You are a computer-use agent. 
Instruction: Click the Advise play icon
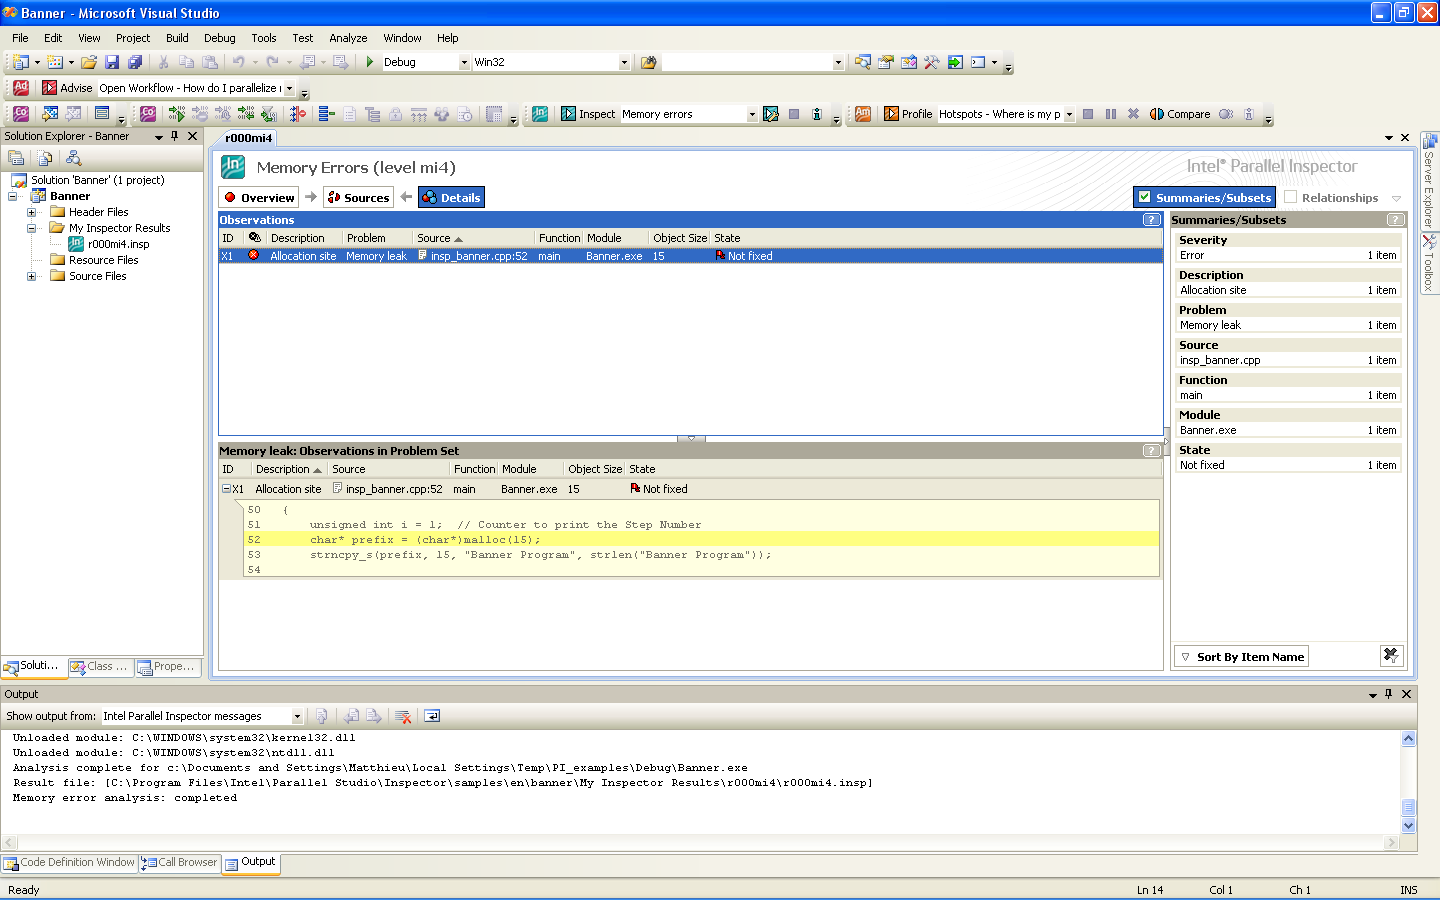(50, 88)
